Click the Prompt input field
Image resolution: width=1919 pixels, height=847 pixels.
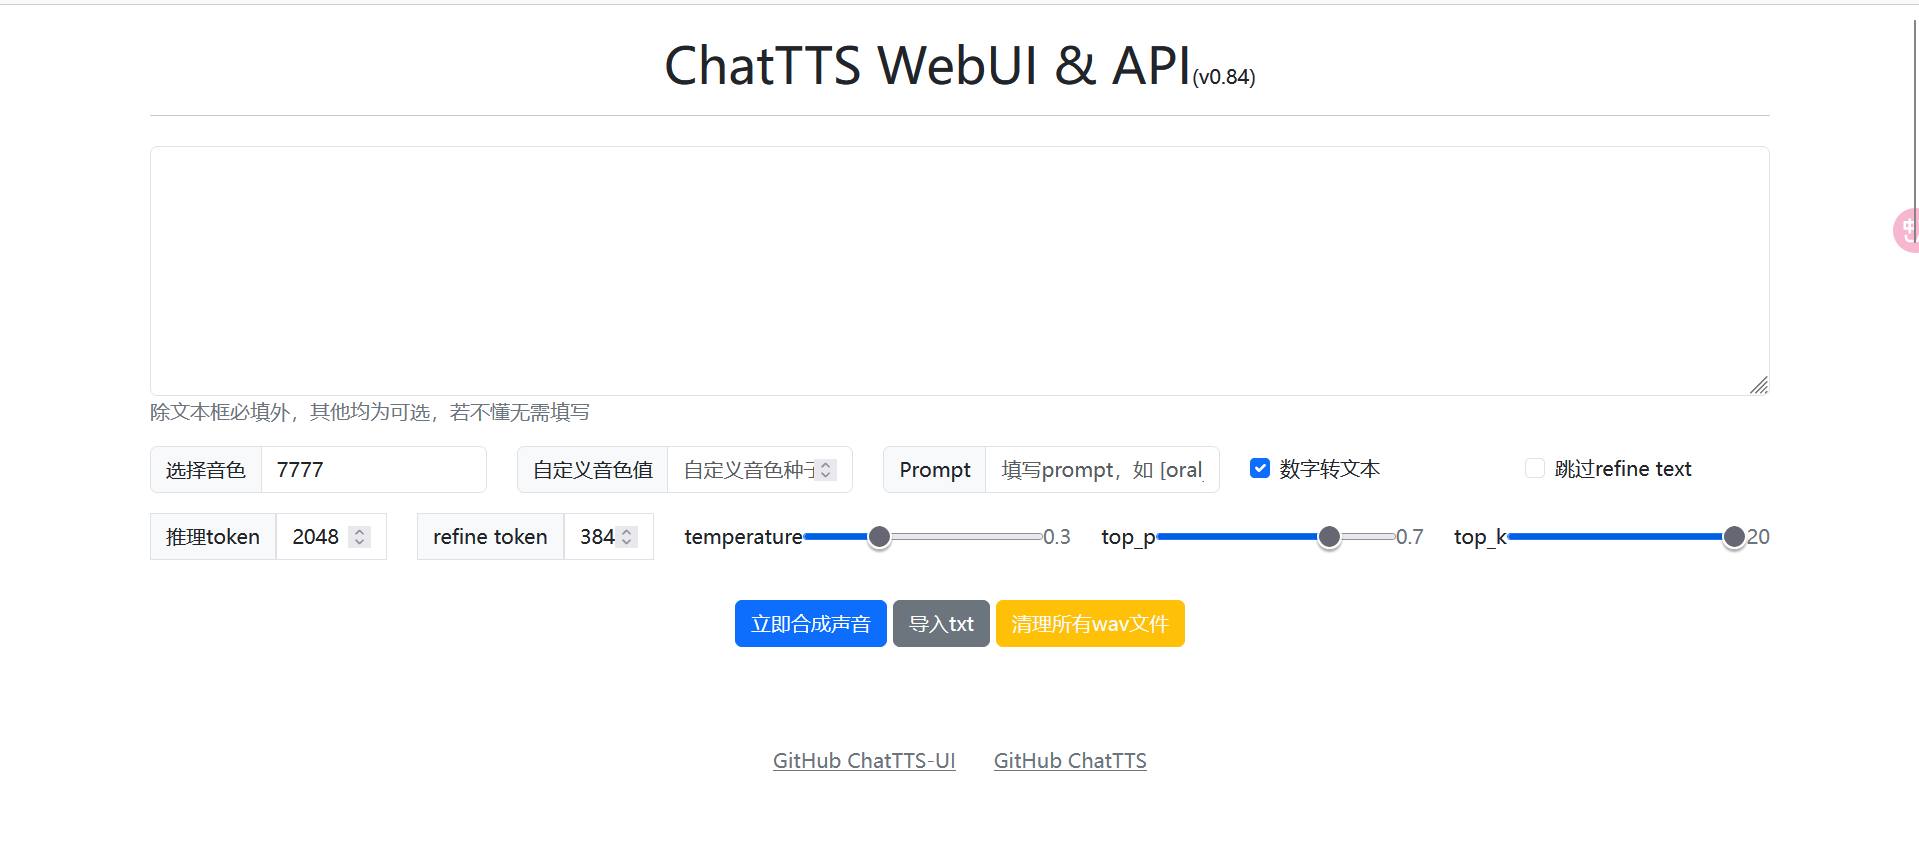click(x=1101, y=470)
